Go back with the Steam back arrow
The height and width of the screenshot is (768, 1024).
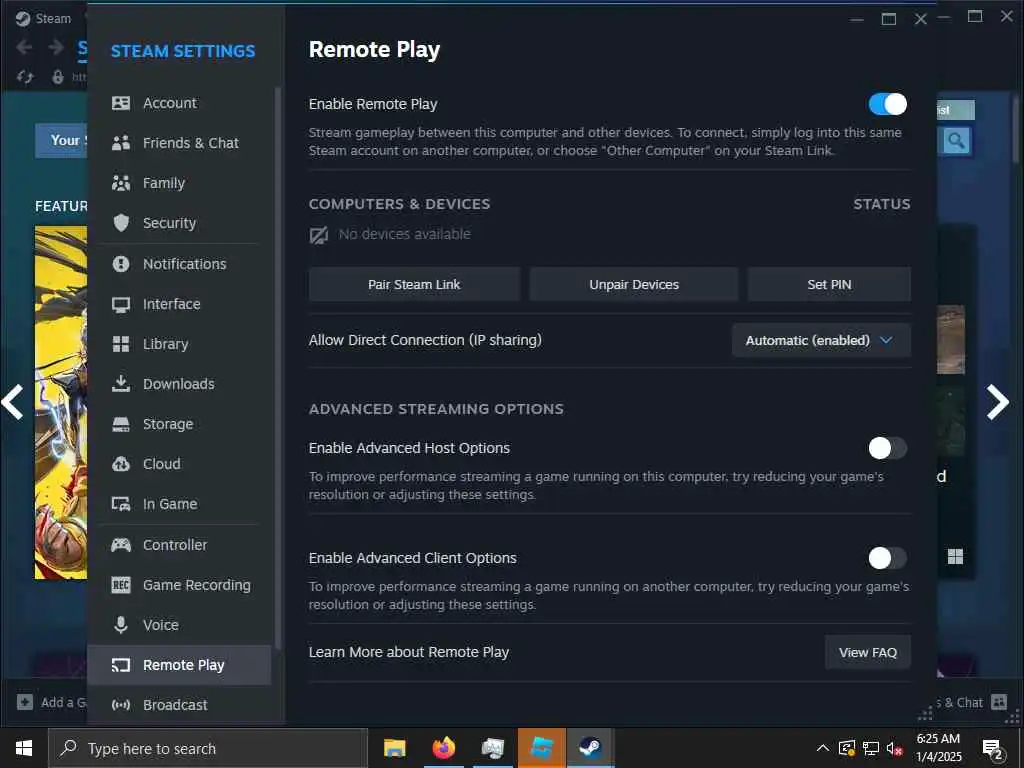(x=24, y=47)
